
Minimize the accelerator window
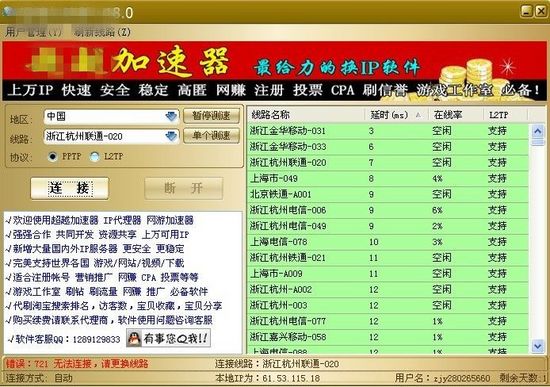526,11
